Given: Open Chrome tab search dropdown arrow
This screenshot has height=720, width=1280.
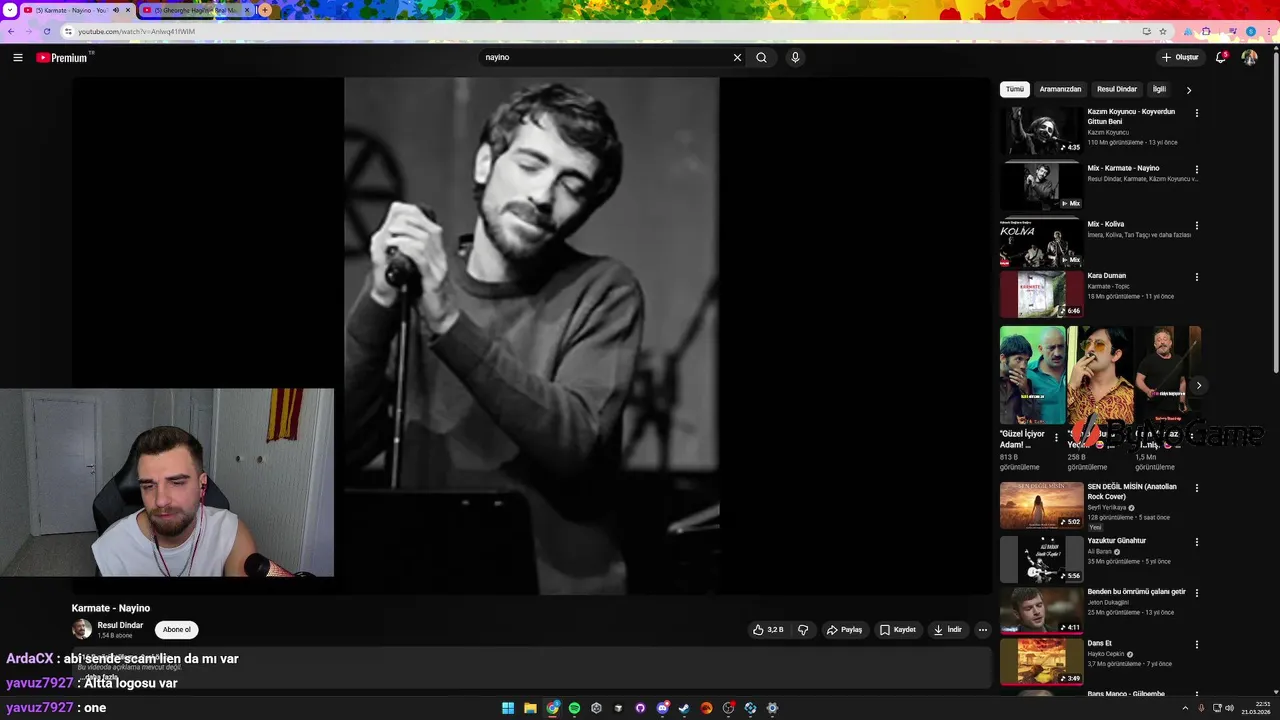Looking at the screenshot, I should click(9, 10).
